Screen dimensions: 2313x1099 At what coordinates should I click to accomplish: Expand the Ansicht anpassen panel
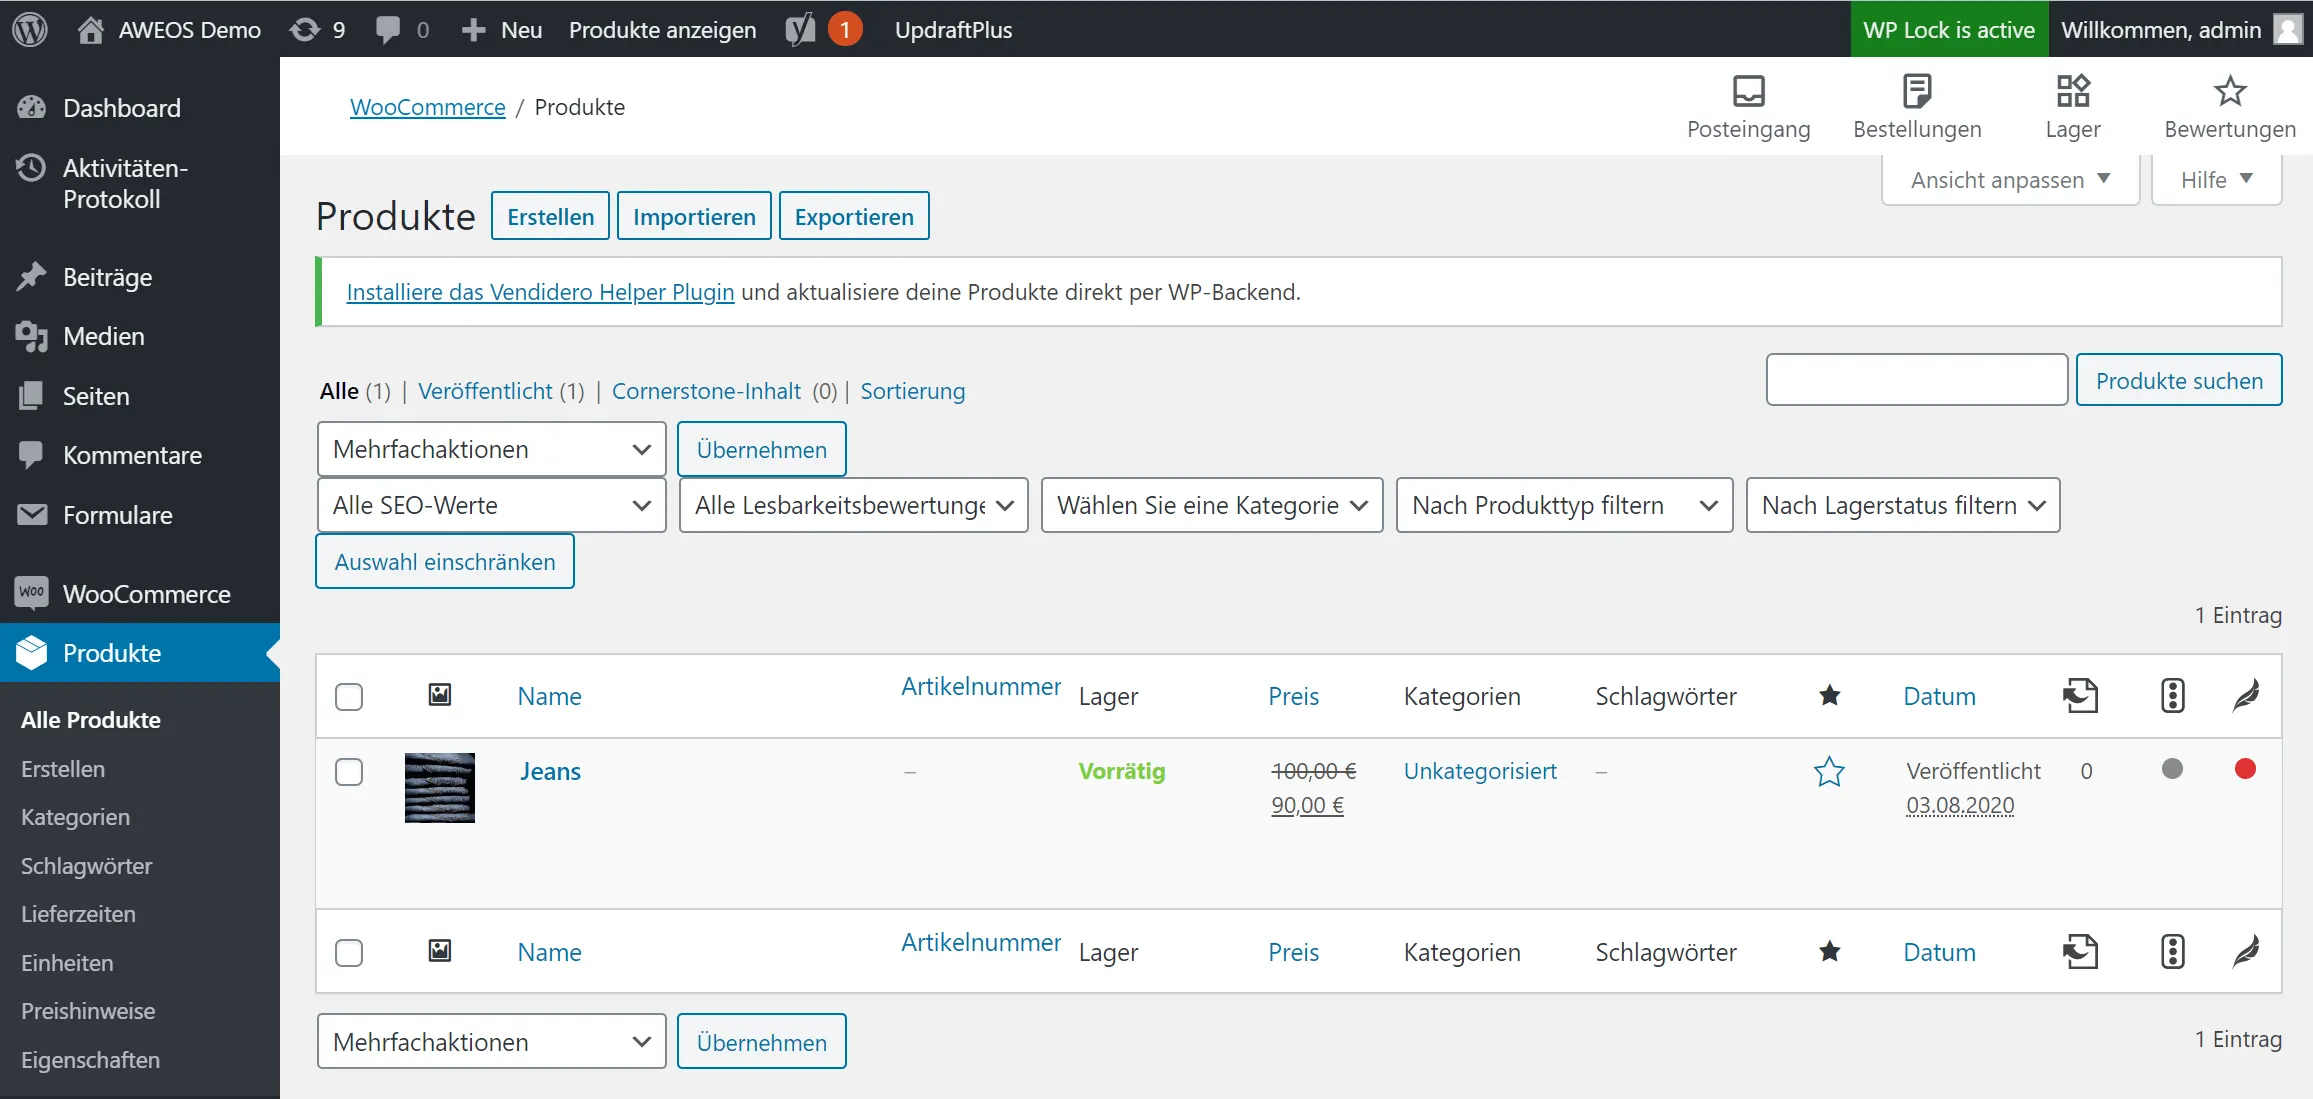pos(2010,180)
